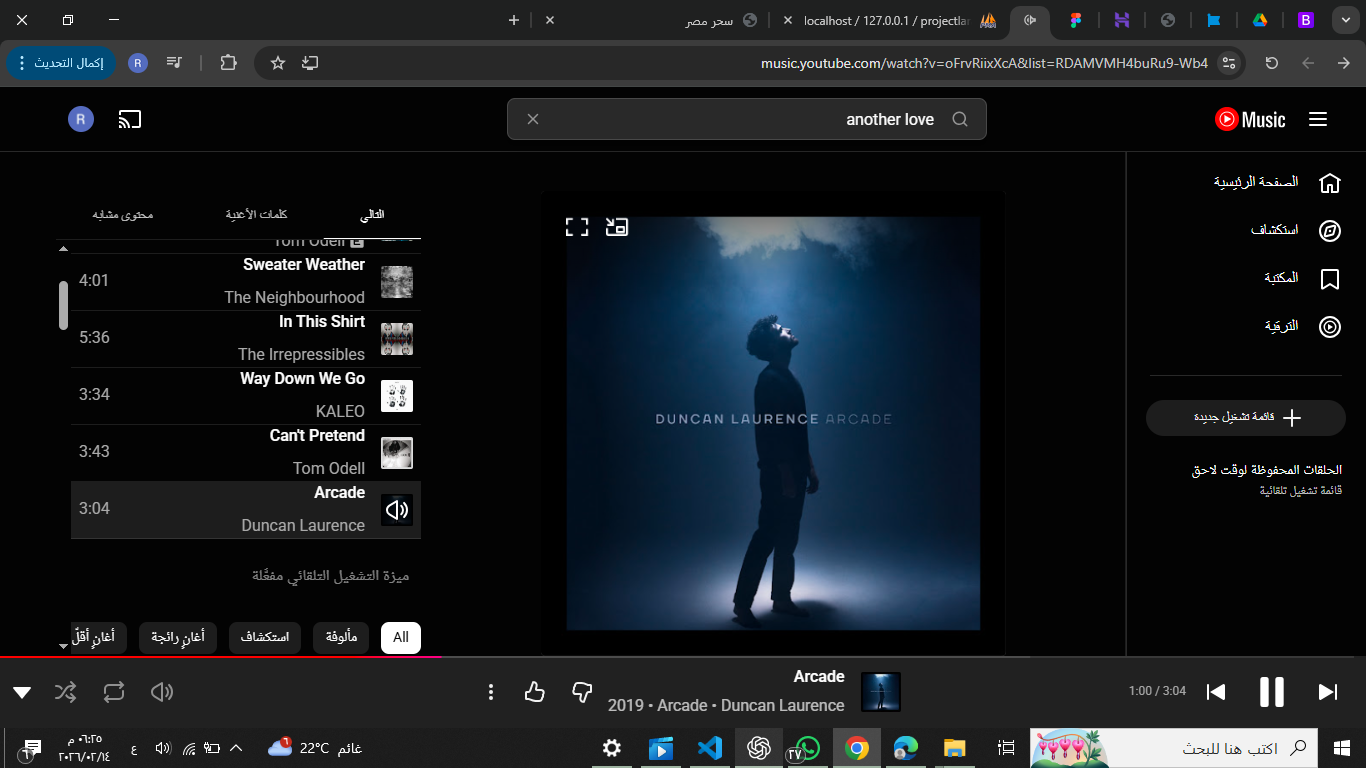Open the hamburger menu beside the Music logo
The height and width of the screenshot is (768, 1366).
1318,120
